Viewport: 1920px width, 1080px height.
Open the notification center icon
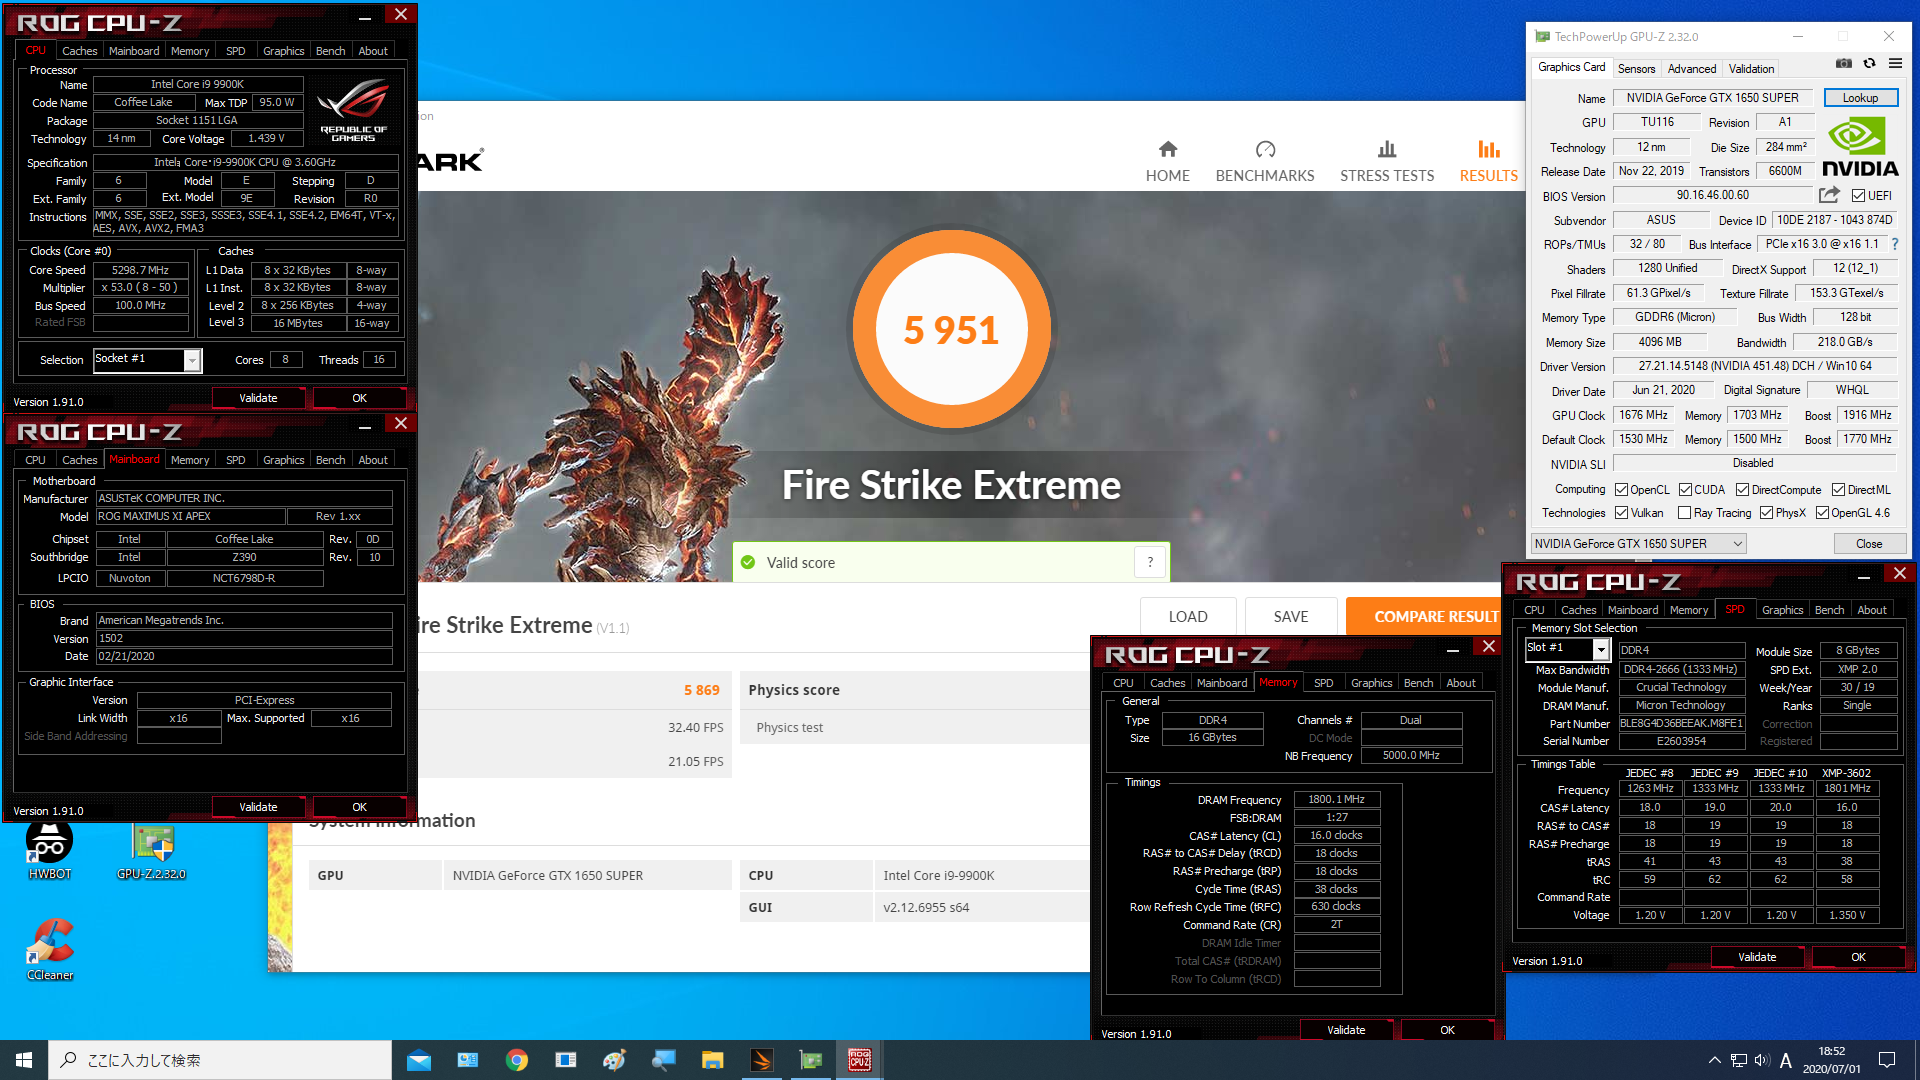1887,1060
